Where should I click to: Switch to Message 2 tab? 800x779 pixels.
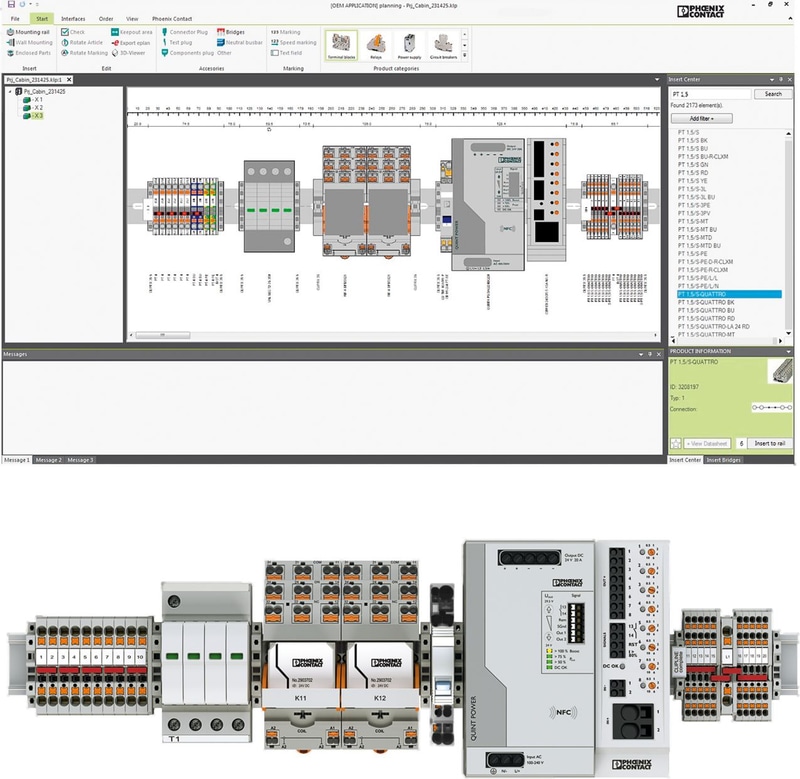point(48,460)
